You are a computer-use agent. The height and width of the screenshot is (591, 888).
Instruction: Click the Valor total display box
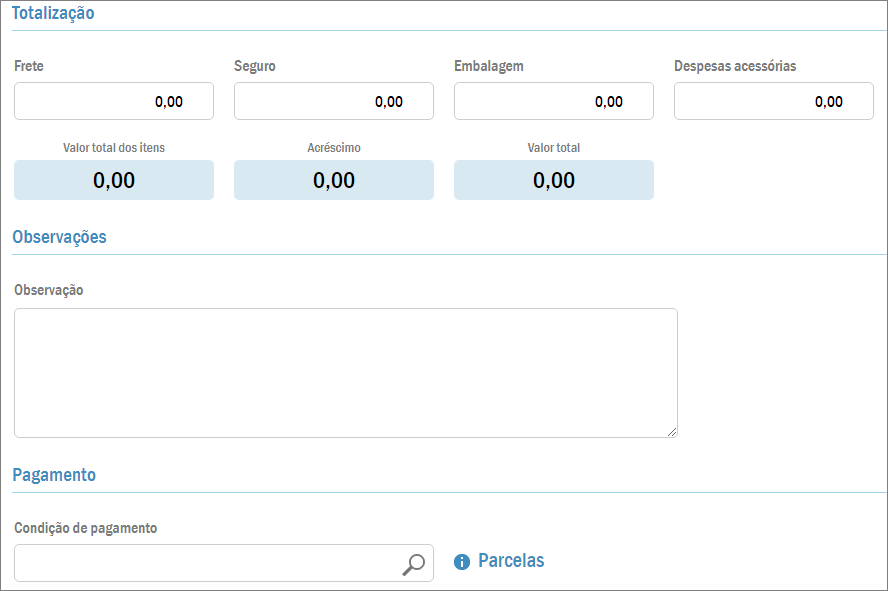554,180
